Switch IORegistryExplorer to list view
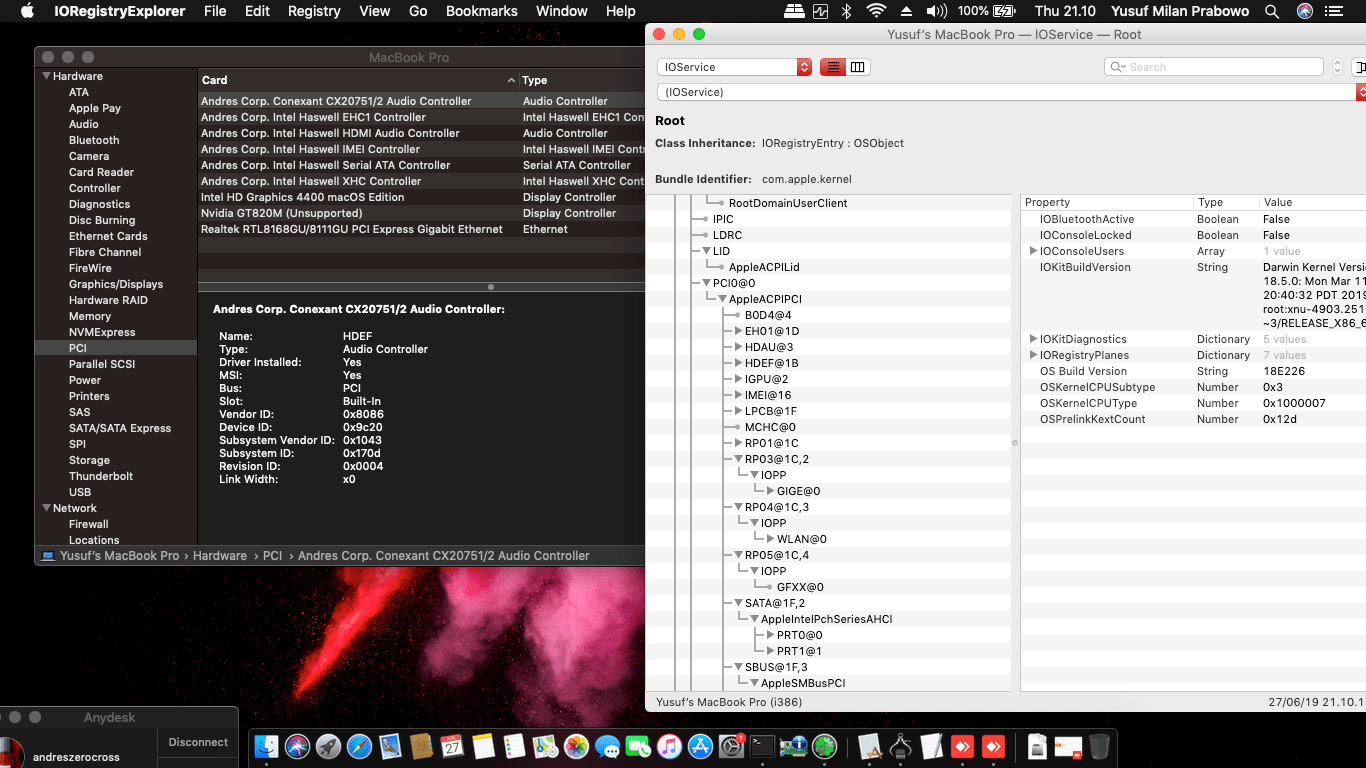Screen dimensions: 1366x768 click(x=832, y=67)
